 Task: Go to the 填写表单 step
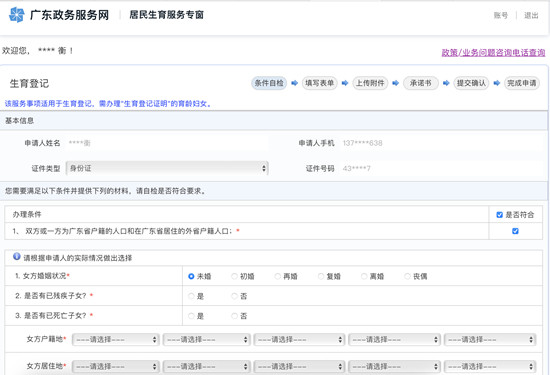[x=320, y=83]
